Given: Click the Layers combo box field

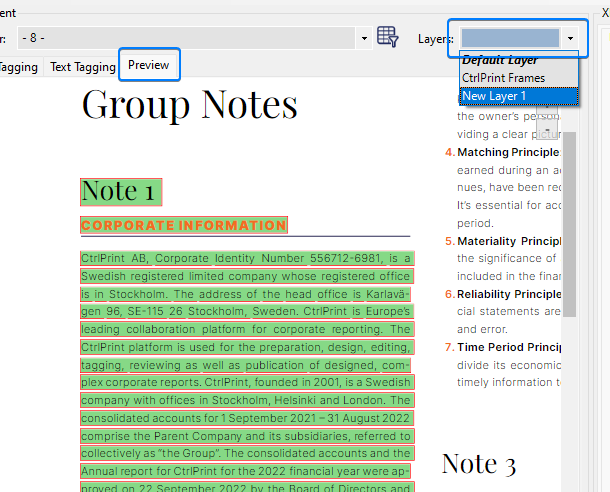Looking at the screenshot, I should 509,38.
